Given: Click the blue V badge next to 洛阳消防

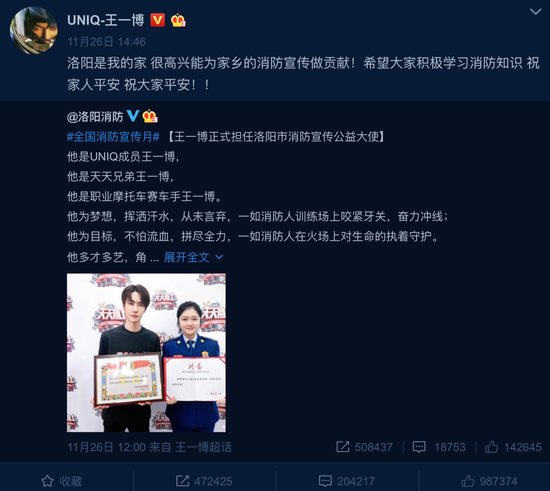Looking at the screenshot, I should [133, 116].
